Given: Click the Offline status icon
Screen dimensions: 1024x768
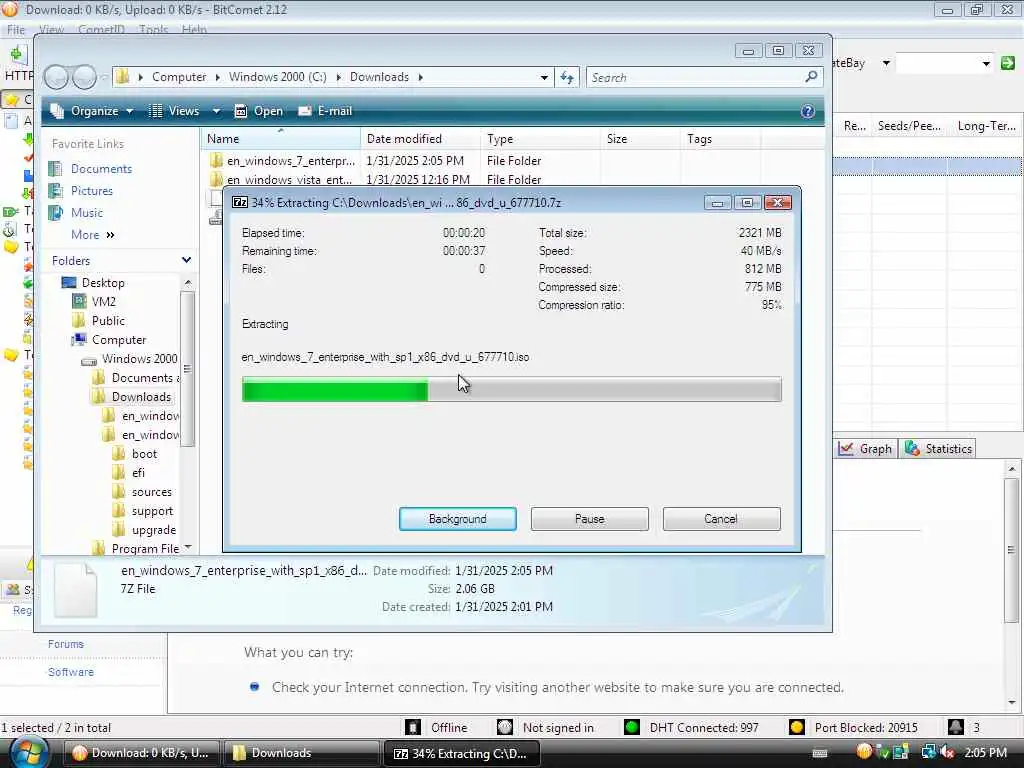Looking at the screenshot, I should point(413,728).
